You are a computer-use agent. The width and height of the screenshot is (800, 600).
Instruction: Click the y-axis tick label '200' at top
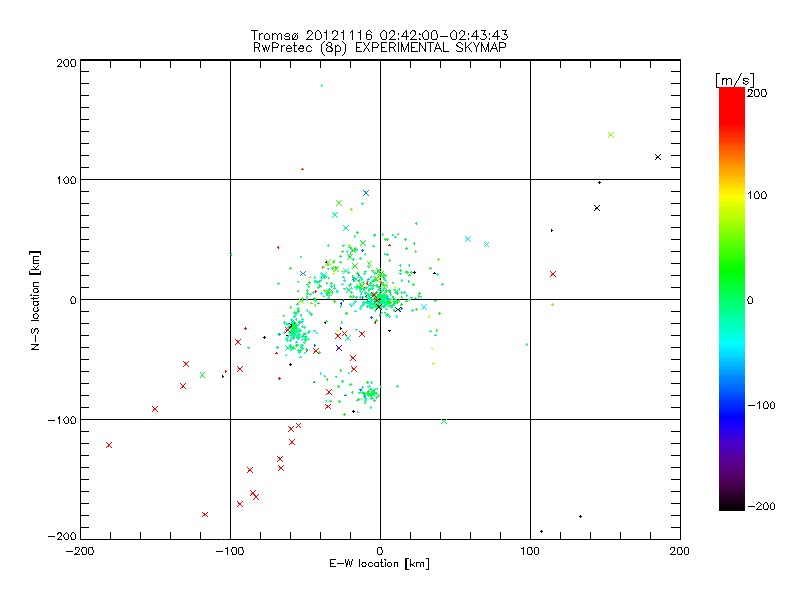click(x=66, y=63)
